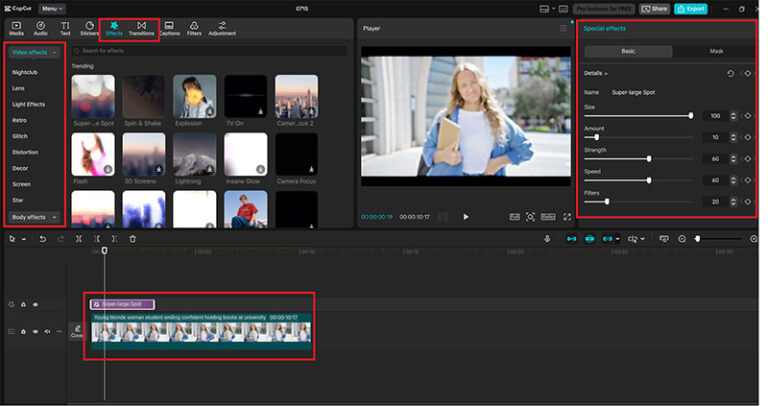Choose the Flash effect thumbnail
Viewport: 768px width, 406px height.
[x=93, y=154]
